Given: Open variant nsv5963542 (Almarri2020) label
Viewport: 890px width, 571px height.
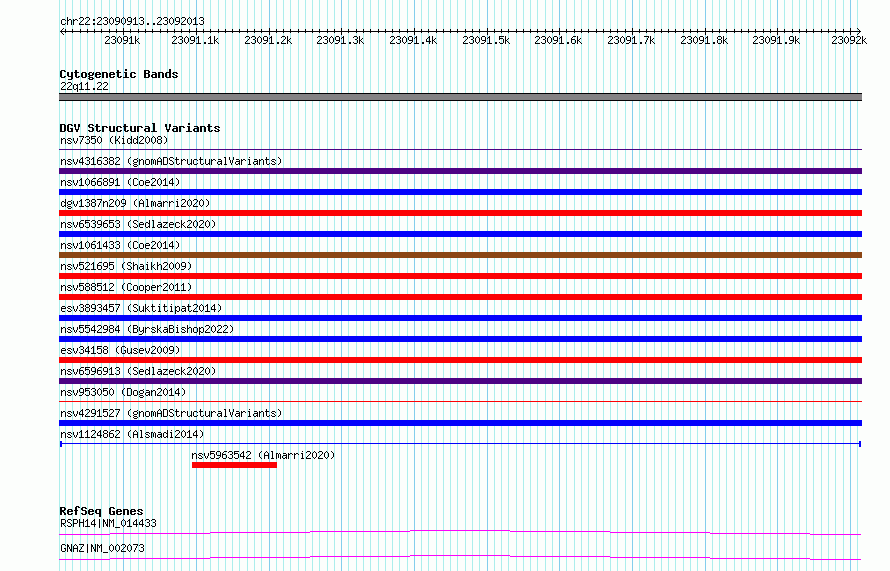Looking at the screenshot, I should click(x=263, y=455).
